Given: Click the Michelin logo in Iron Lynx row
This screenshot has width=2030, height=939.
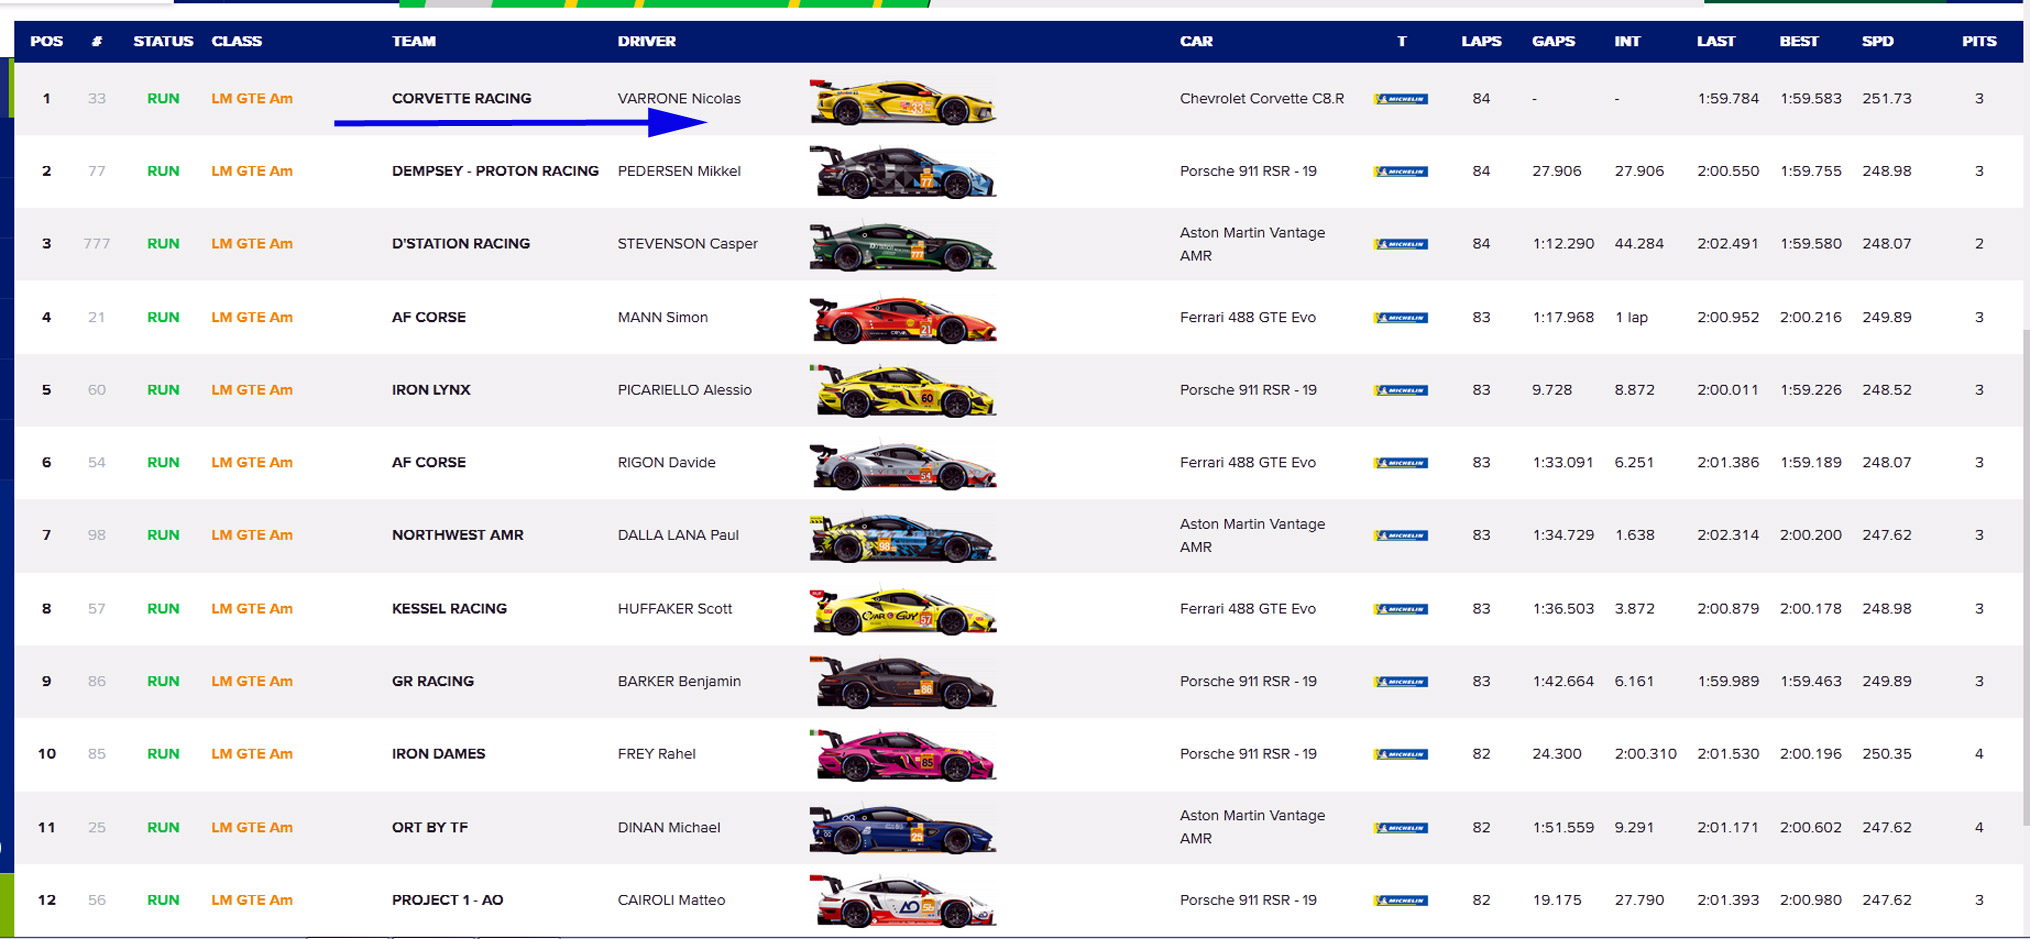Looking at the screenshot, I should pos(1400,391).
